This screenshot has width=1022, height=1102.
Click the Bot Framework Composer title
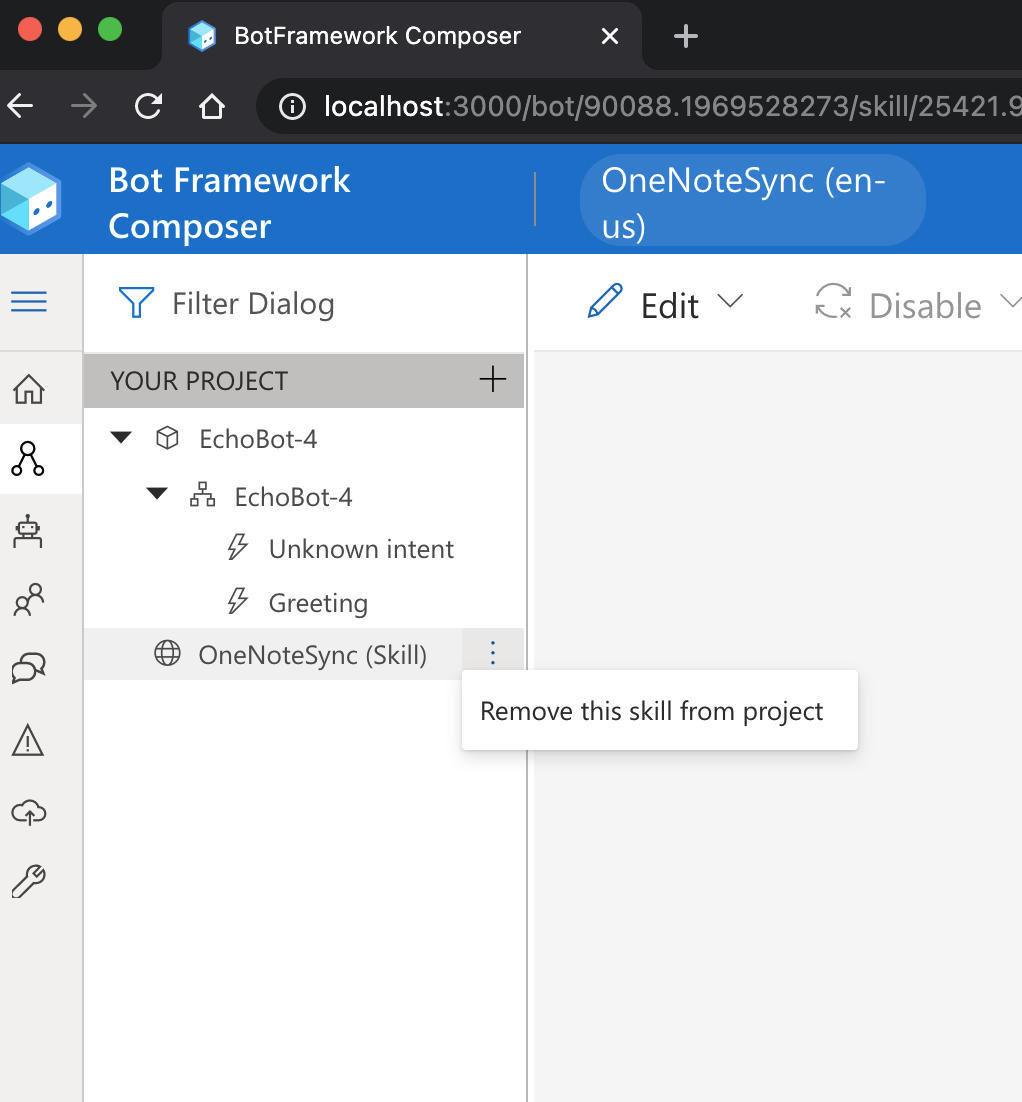coord(229,203)
